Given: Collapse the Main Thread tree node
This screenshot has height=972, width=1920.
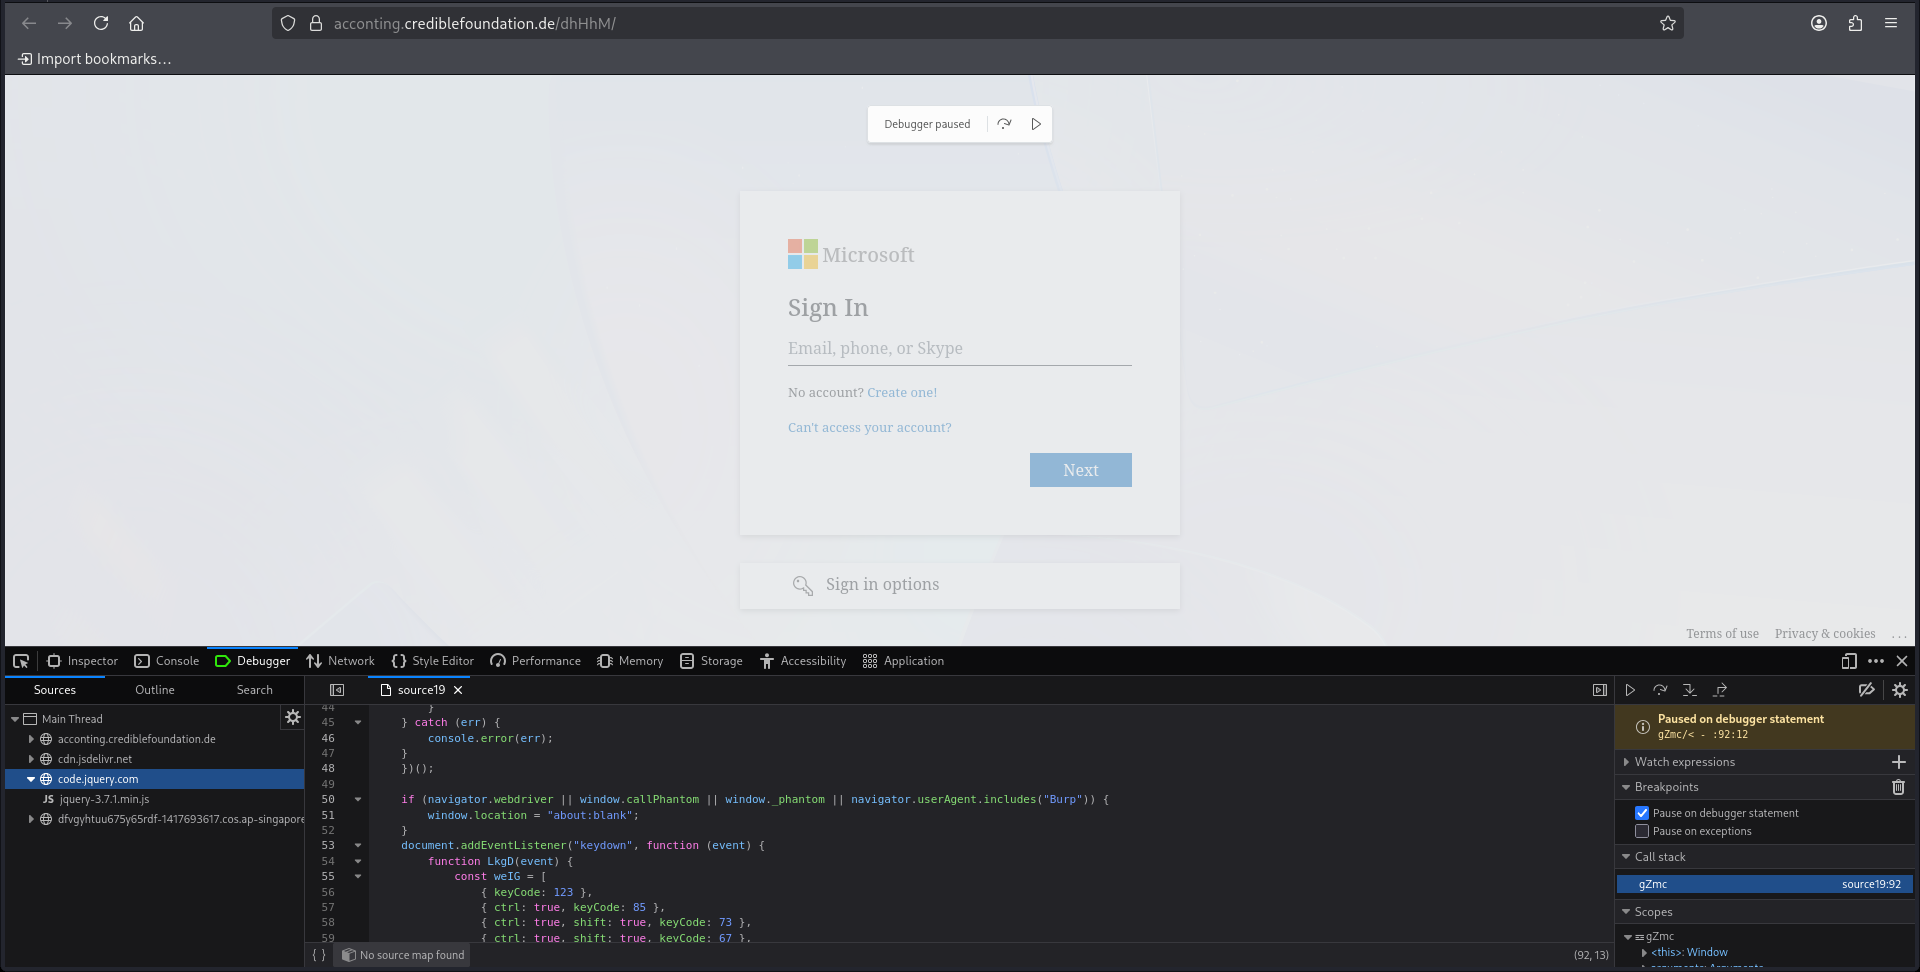Looking at the screenshot, I should click(x=15, y=719).
